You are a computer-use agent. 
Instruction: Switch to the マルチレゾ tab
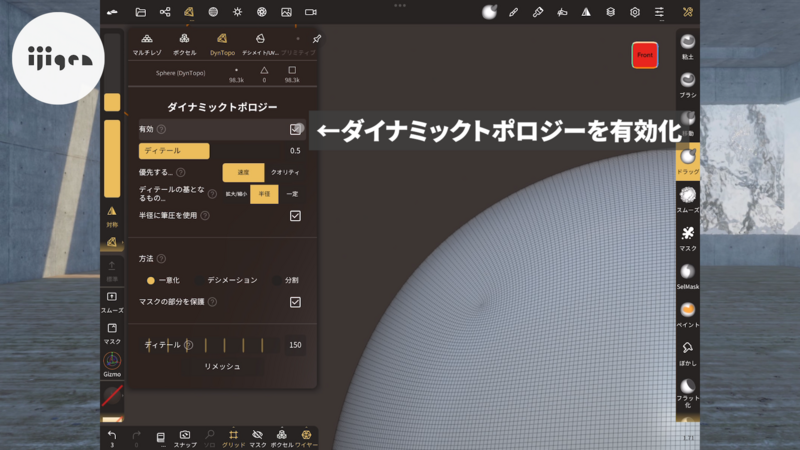pyautogui.click(x=147, y=44)
